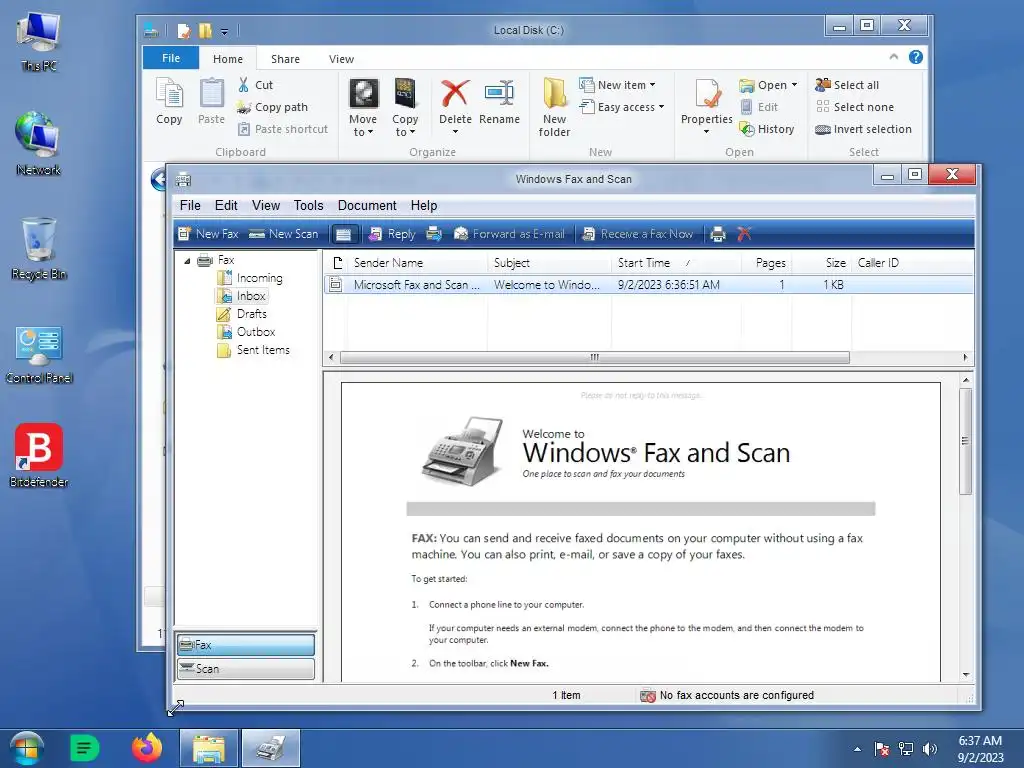
Task: Click Cut in the Clipboard group
Action: 255,85
